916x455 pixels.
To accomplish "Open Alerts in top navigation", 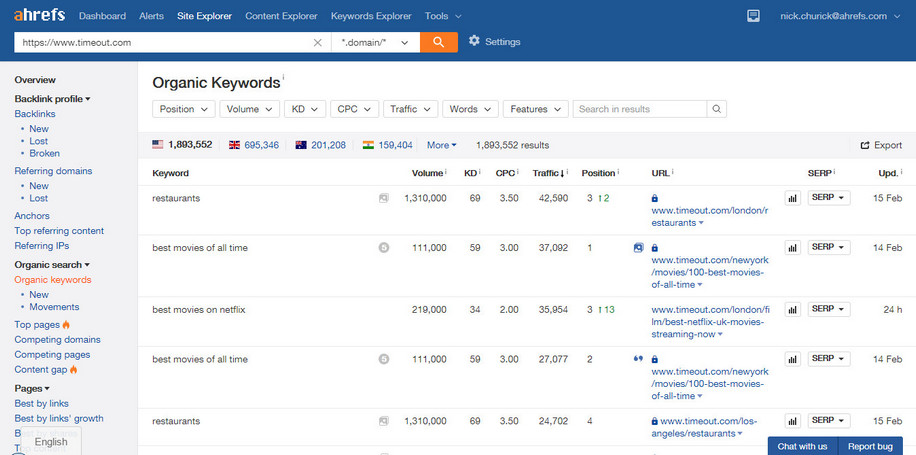I will [x=151, y=16].
